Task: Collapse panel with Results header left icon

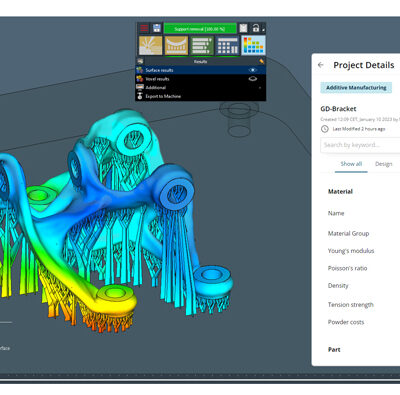Action: click(140, 61)
